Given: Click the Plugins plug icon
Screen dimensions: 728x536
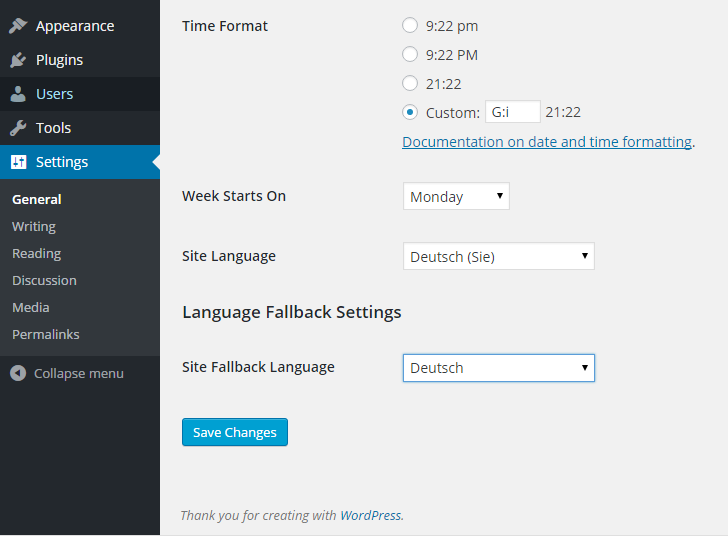Looking at the screenshot, I should pyautogui.click(x=18, y=60).
